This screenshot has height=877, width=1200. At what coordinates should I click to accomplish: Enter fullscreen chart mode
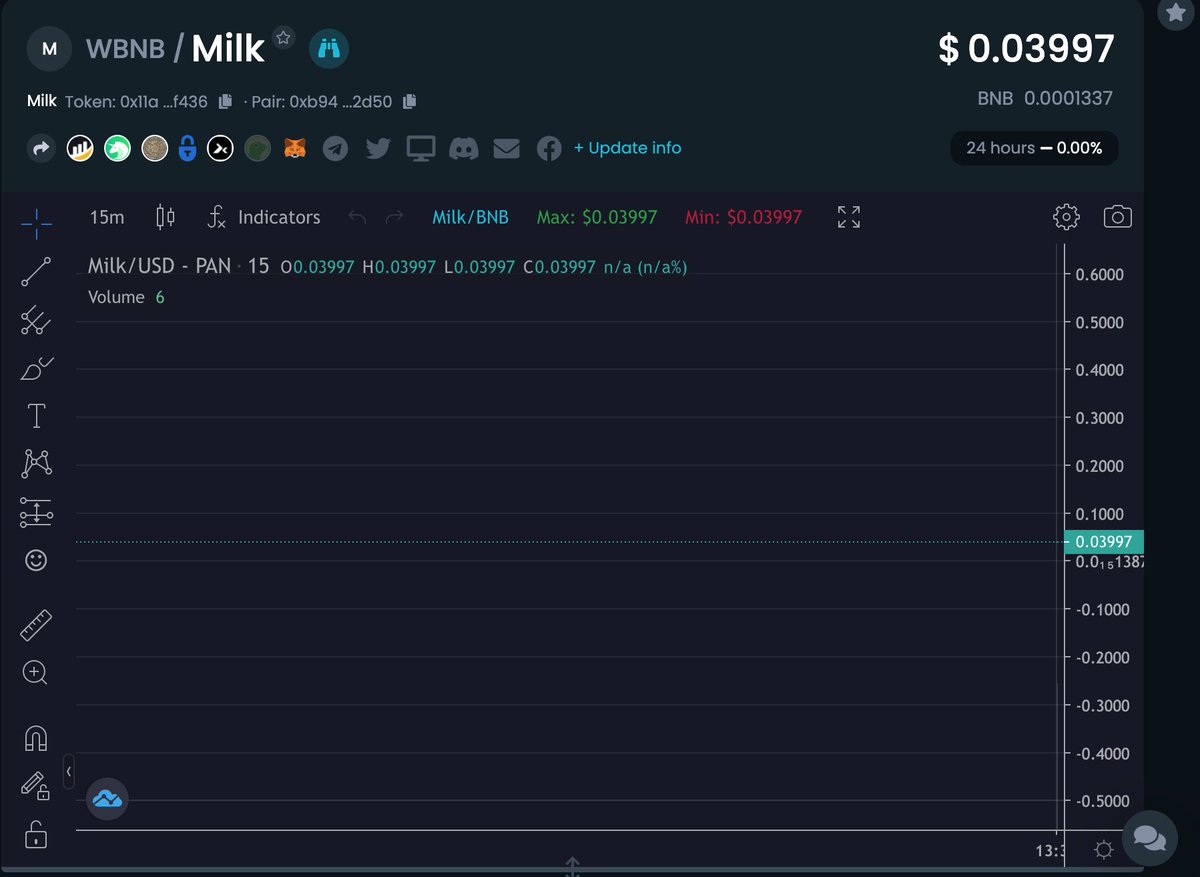[849, 217]
